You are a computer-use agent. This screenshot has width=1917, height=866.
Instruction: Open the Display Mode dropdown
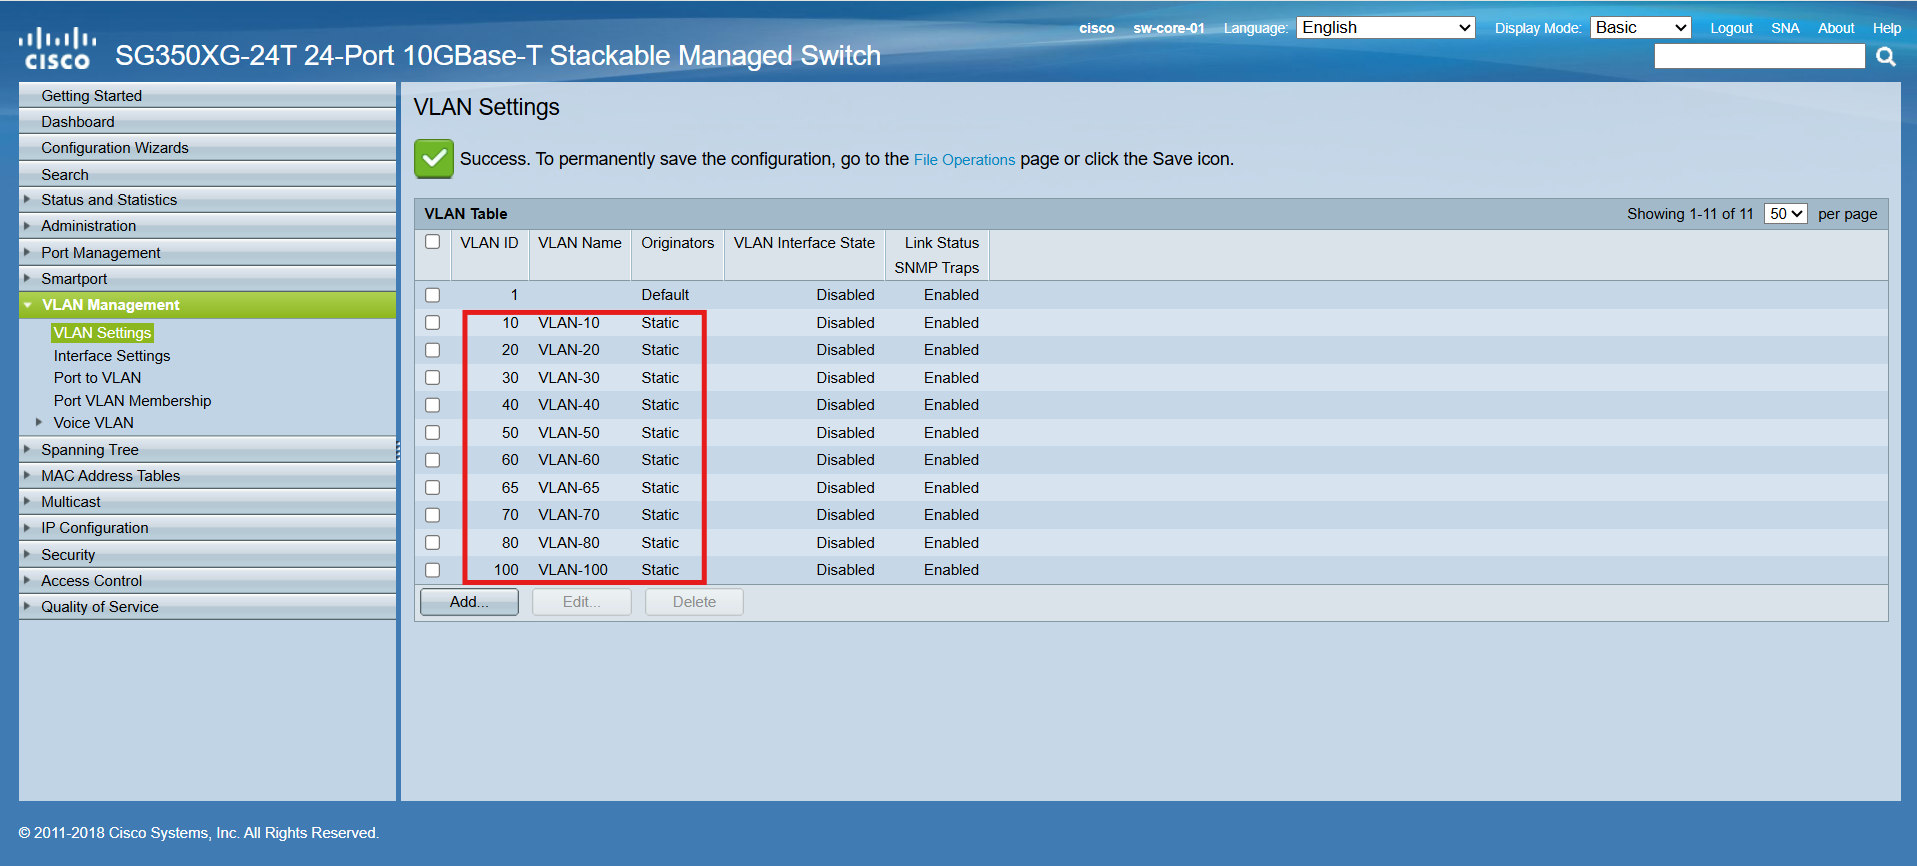[x=1640, y=28]
